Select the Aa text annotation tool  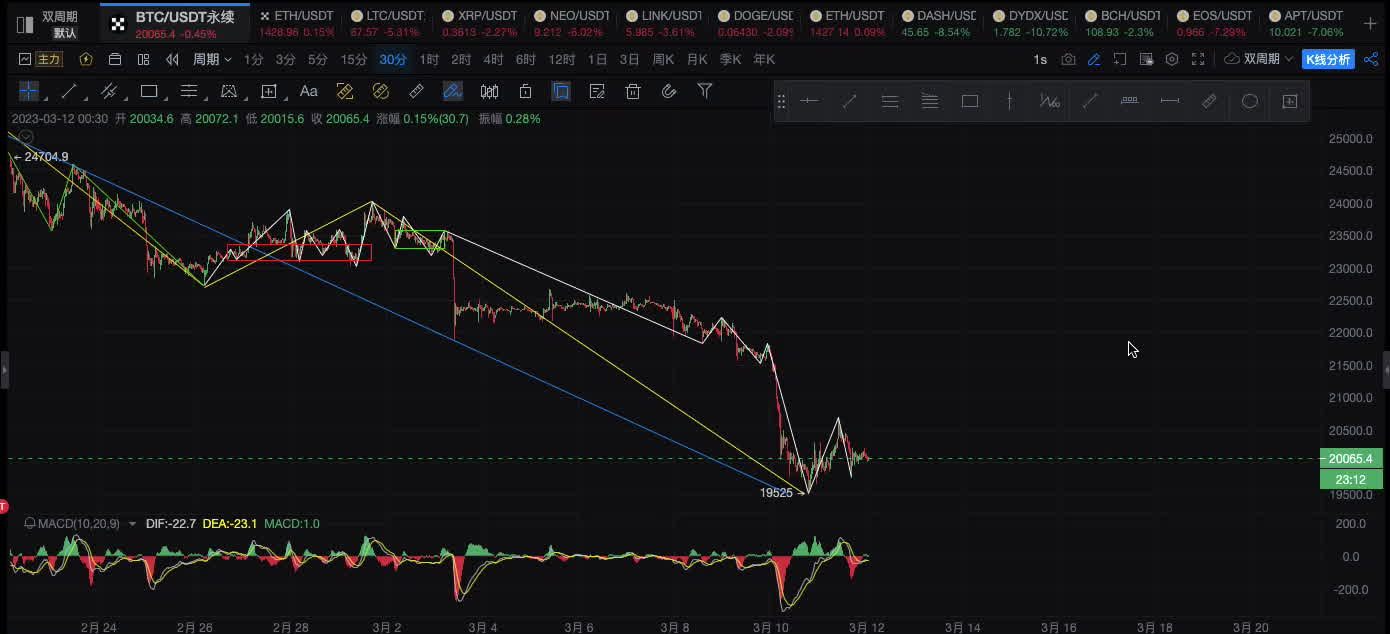(309, 92)
